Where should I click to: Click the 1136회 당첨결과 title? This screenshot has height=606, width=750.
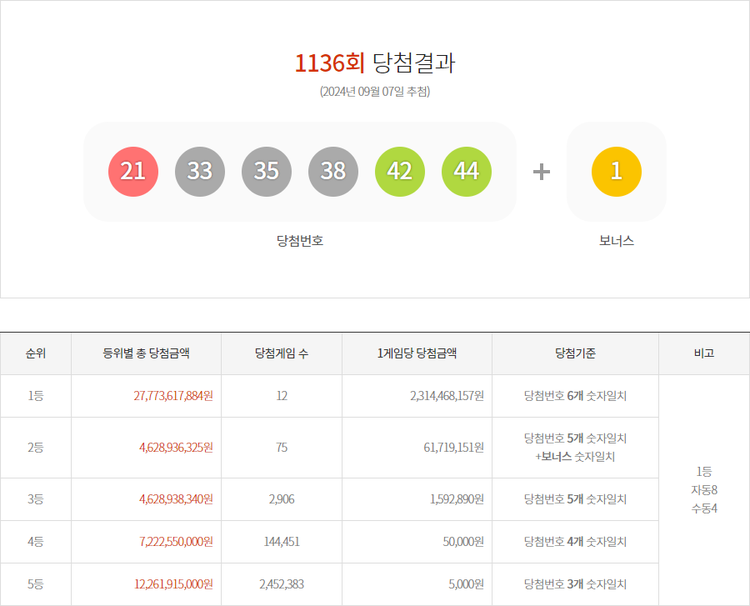(x=375, y=63)
